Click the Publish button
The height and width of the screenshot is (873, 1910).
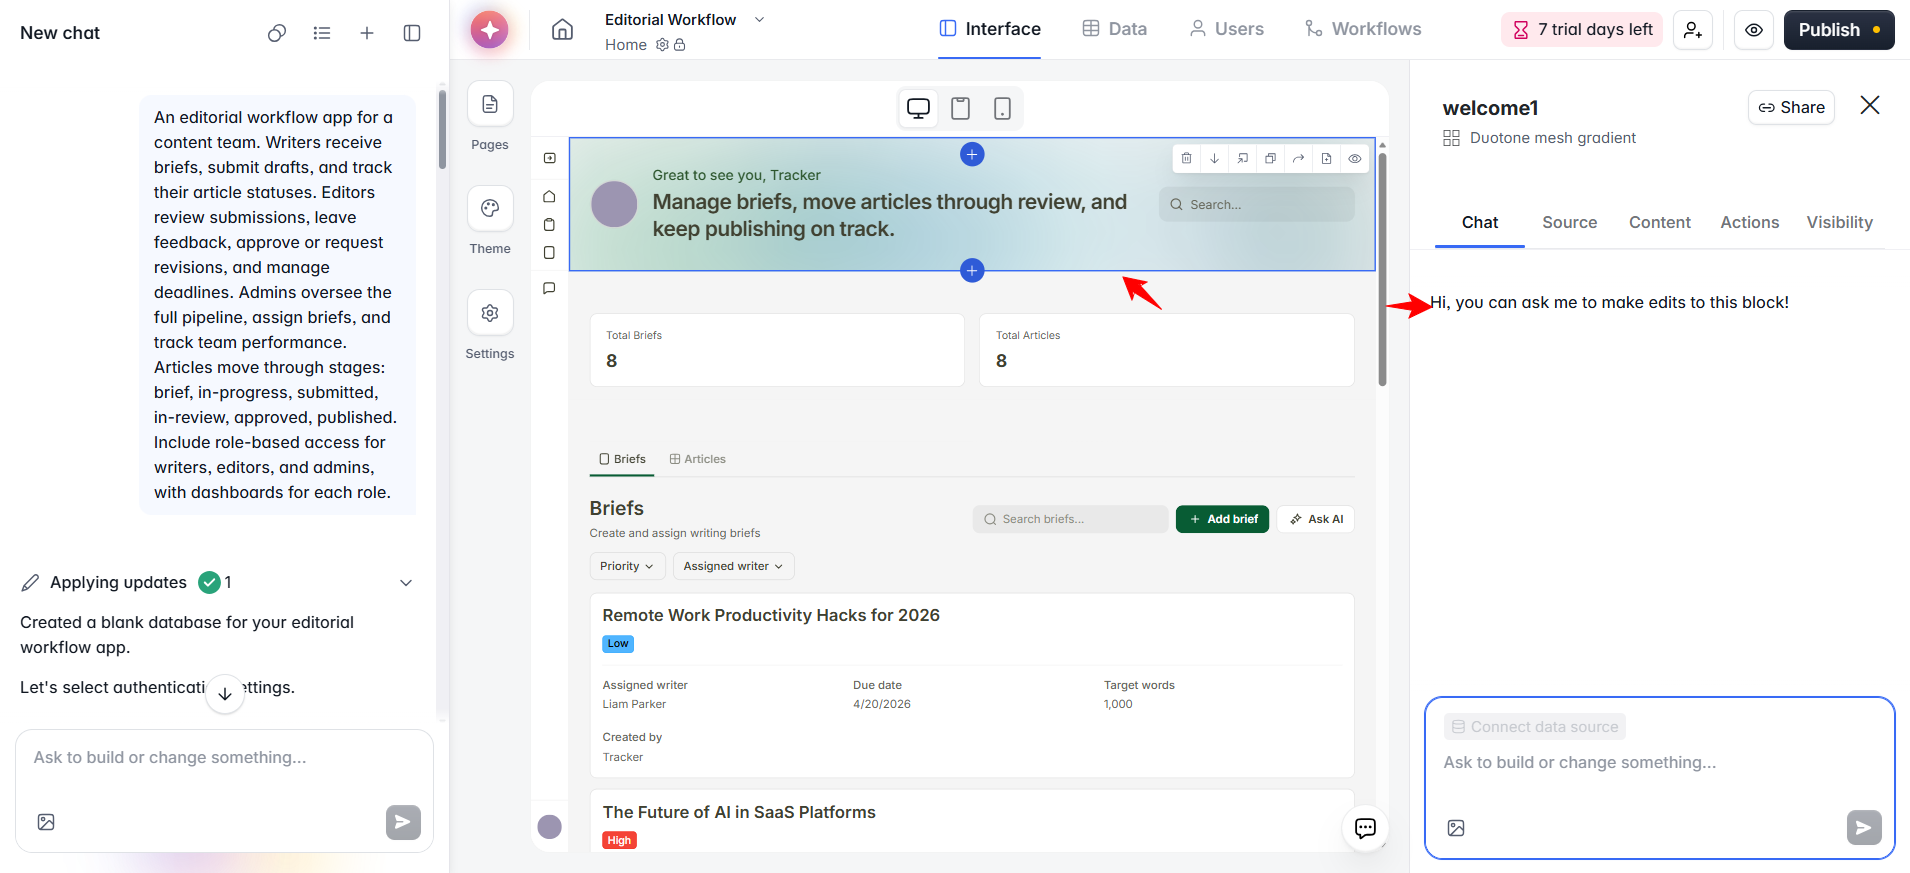[1839, 30]
